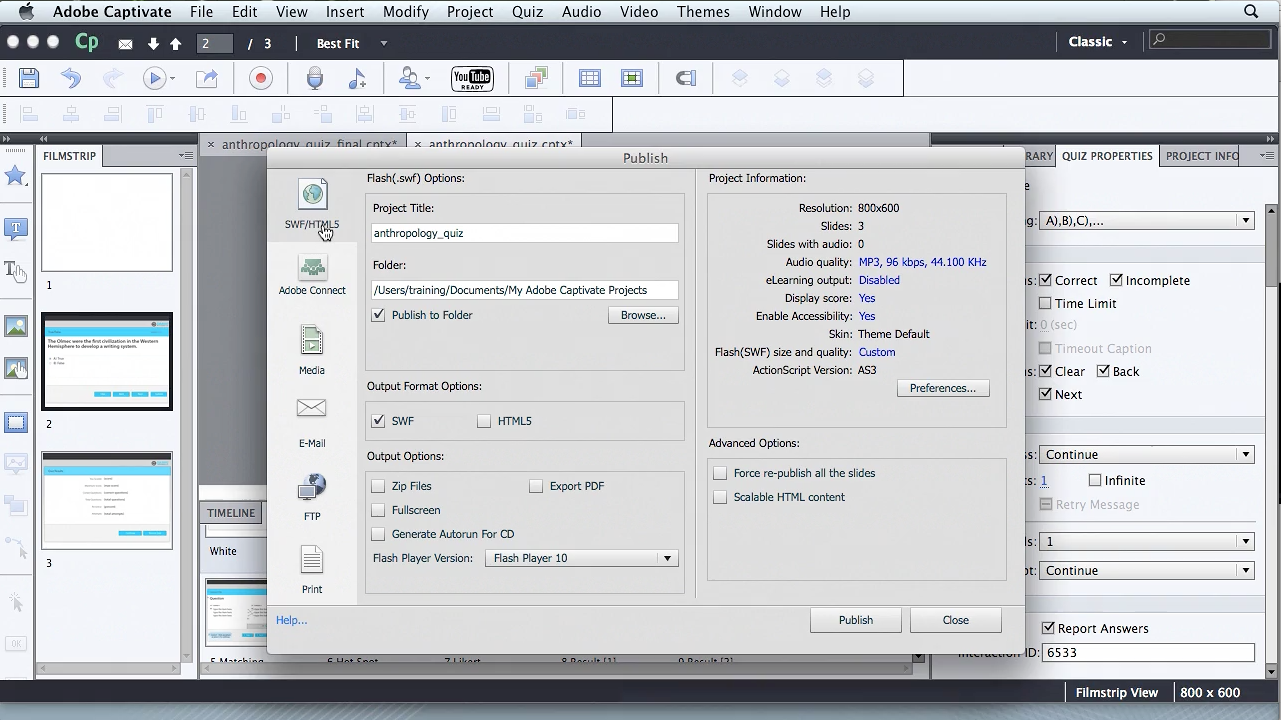
Task: Open the FTP publish option
Action: click(x=312, y=494)
